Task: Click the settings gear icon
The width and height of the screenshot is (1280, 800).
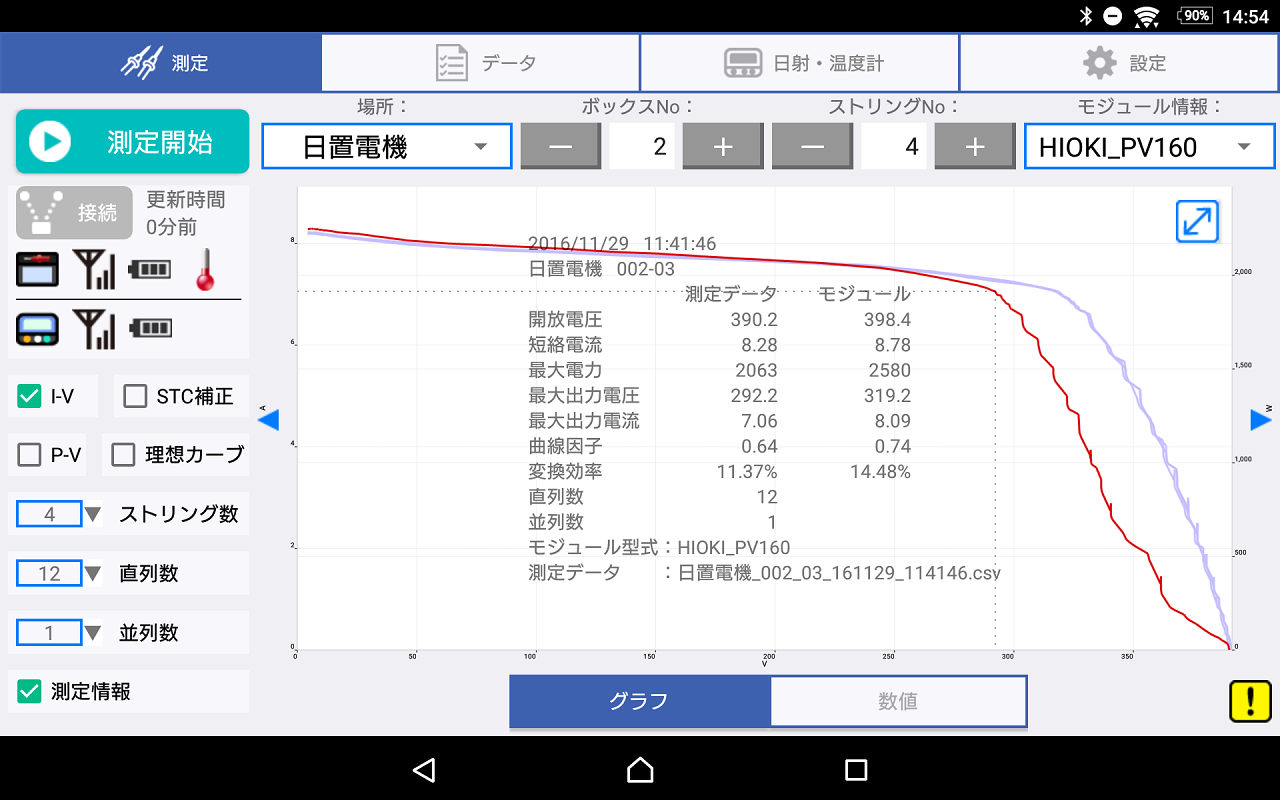Action: [x=1100, y=63]
